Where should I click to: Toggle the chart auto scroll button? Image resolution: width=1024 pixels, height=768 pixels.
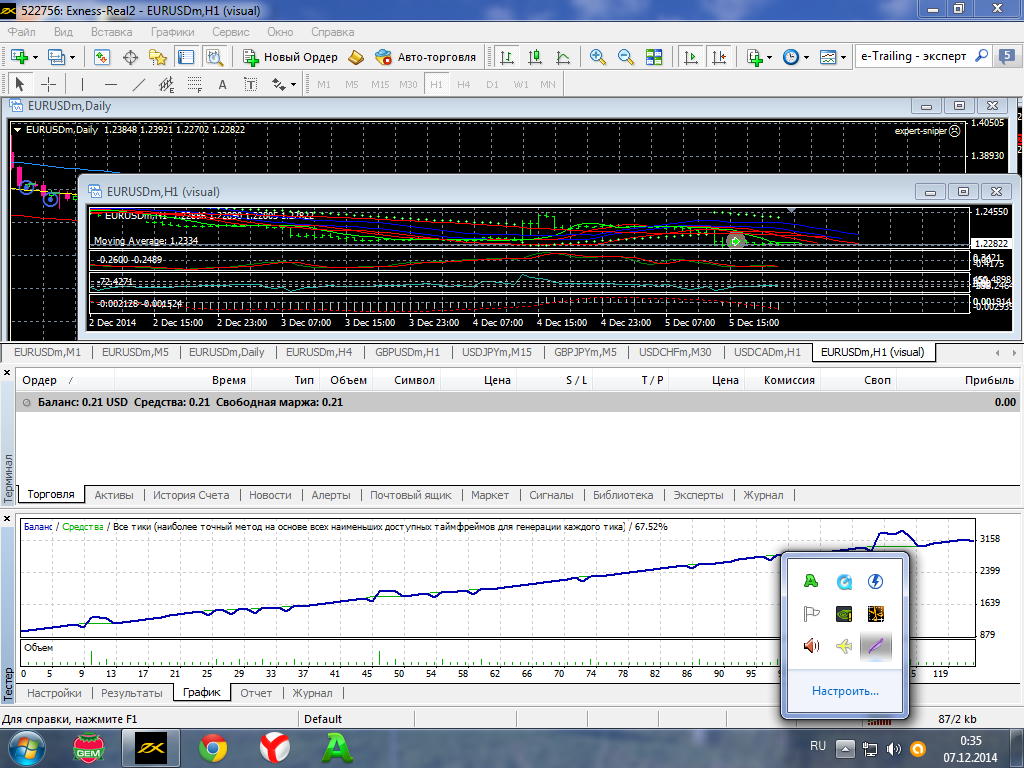690,57
